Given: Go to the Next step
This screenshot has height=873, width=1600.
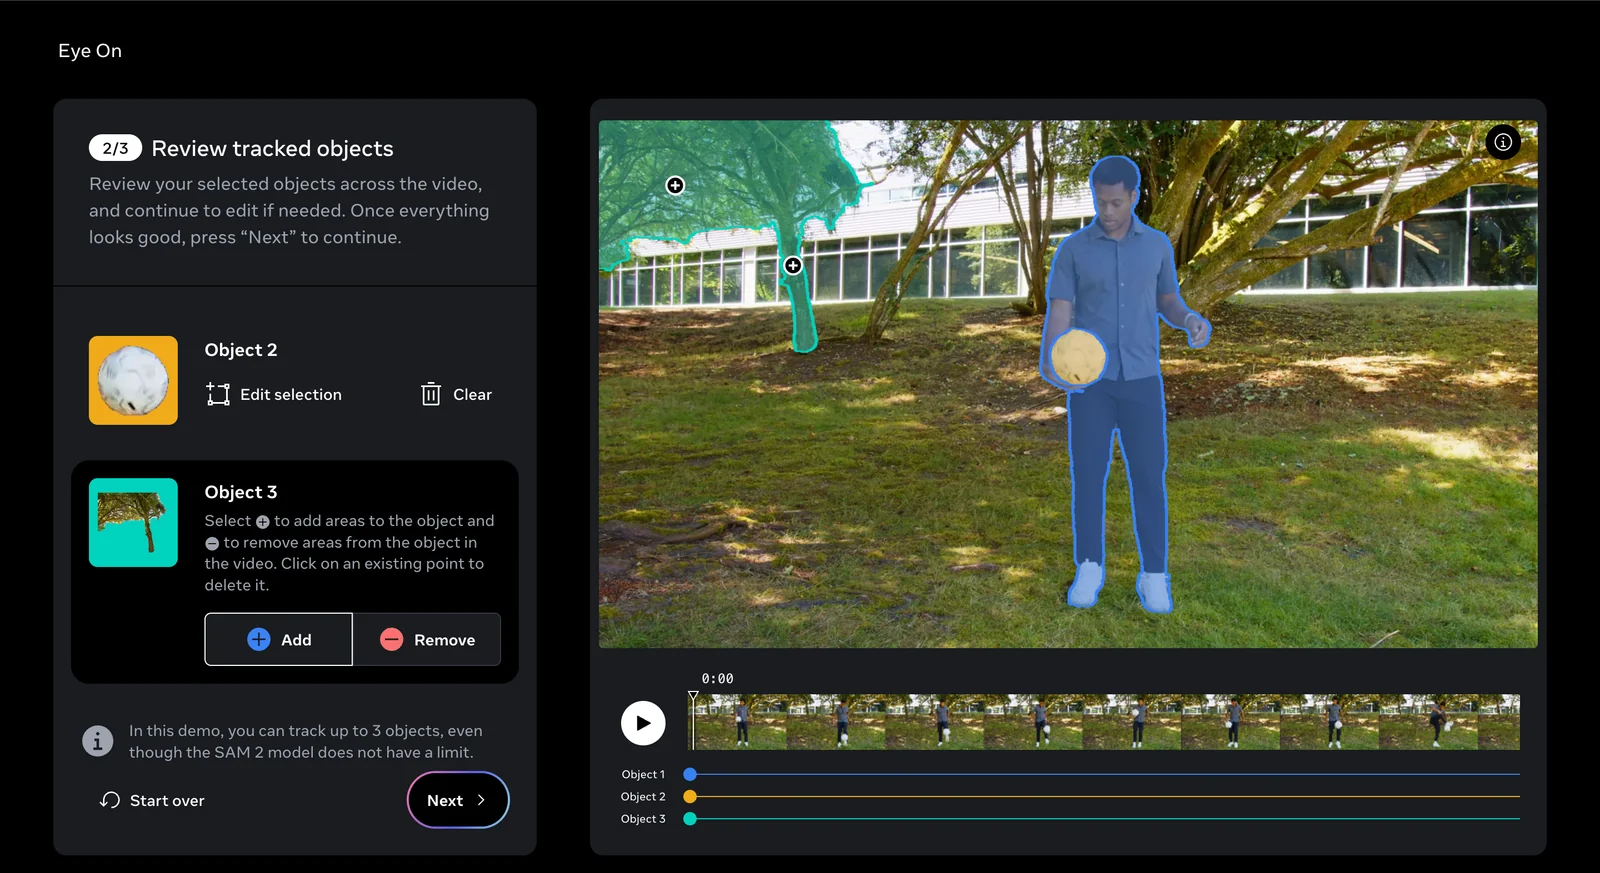Looking at the screenshot, I should (x=458, y=800).
